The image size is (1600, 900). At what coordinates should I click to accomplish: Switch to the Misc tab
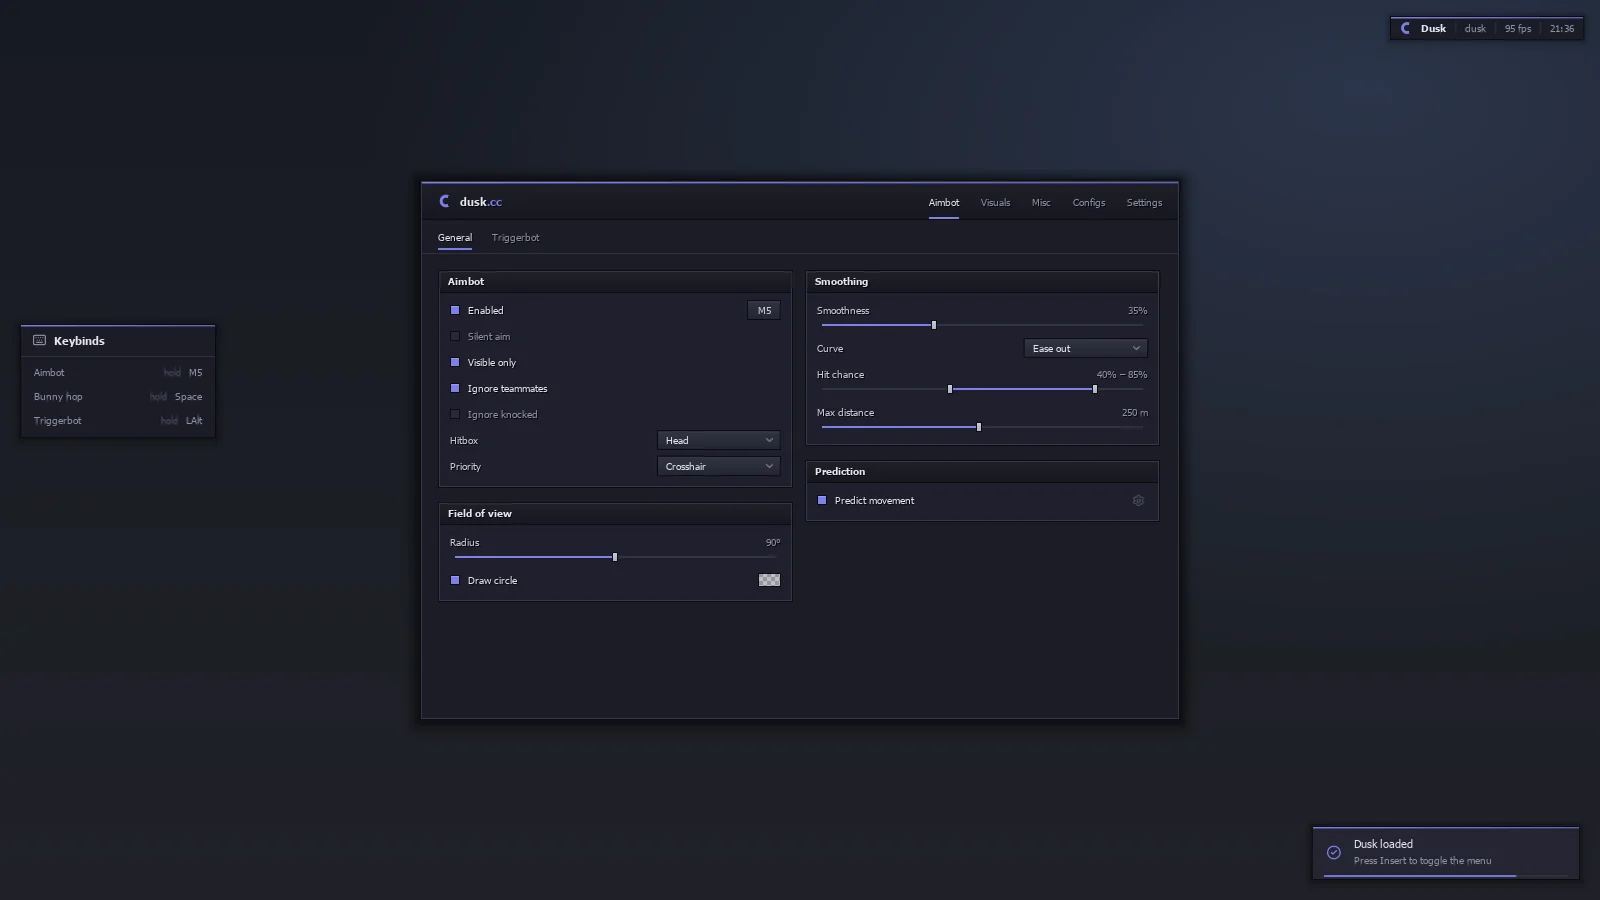tap(1041, 203)
